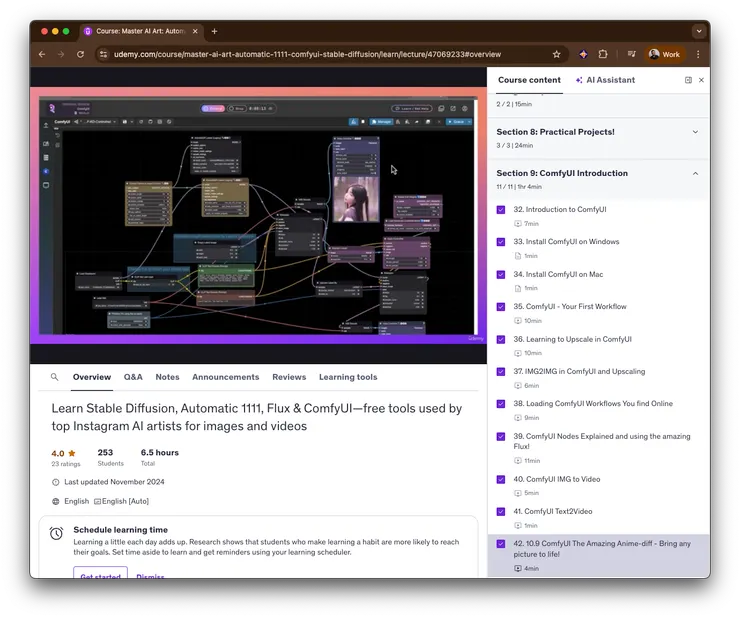Click the search icon beside the Overview tab
Viewport: 740px width, 618px height.
(54, 377)
